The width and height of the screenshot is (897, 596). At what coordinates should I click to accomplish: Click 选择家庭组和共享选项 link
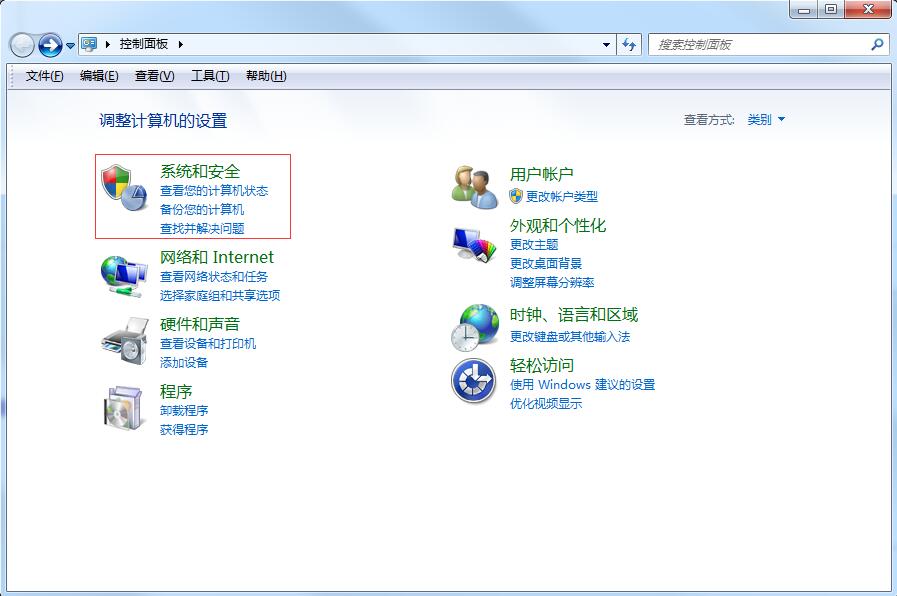(220, 295)
